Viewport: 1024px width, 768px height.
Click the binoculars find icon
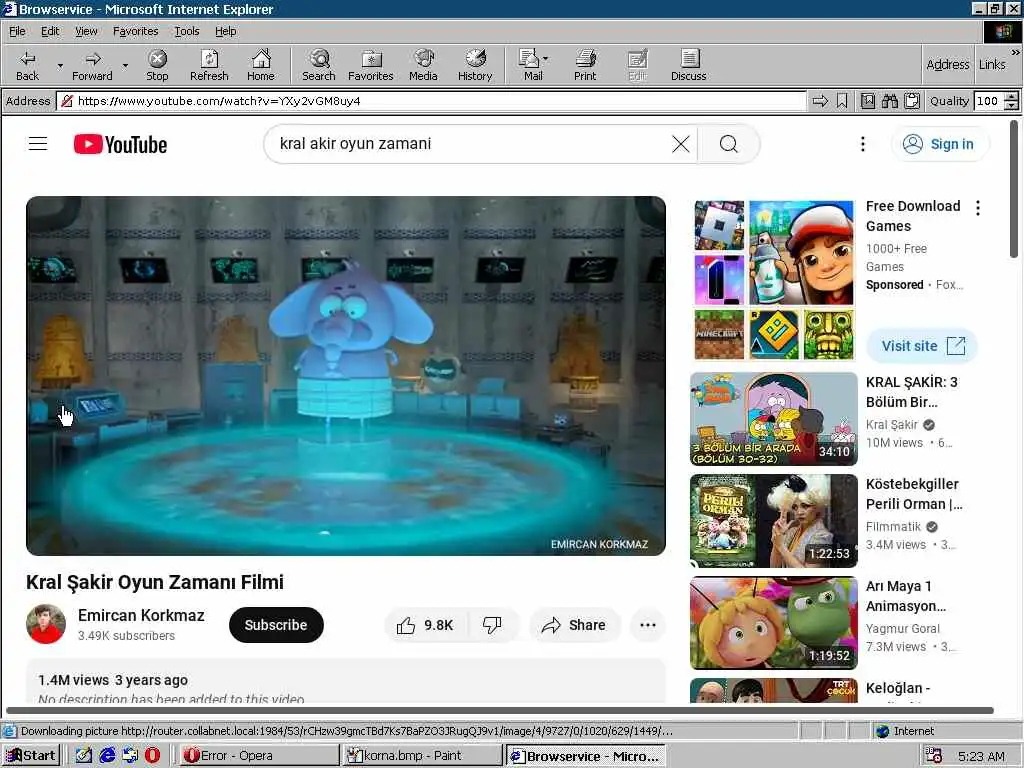(x=889, y=101)
